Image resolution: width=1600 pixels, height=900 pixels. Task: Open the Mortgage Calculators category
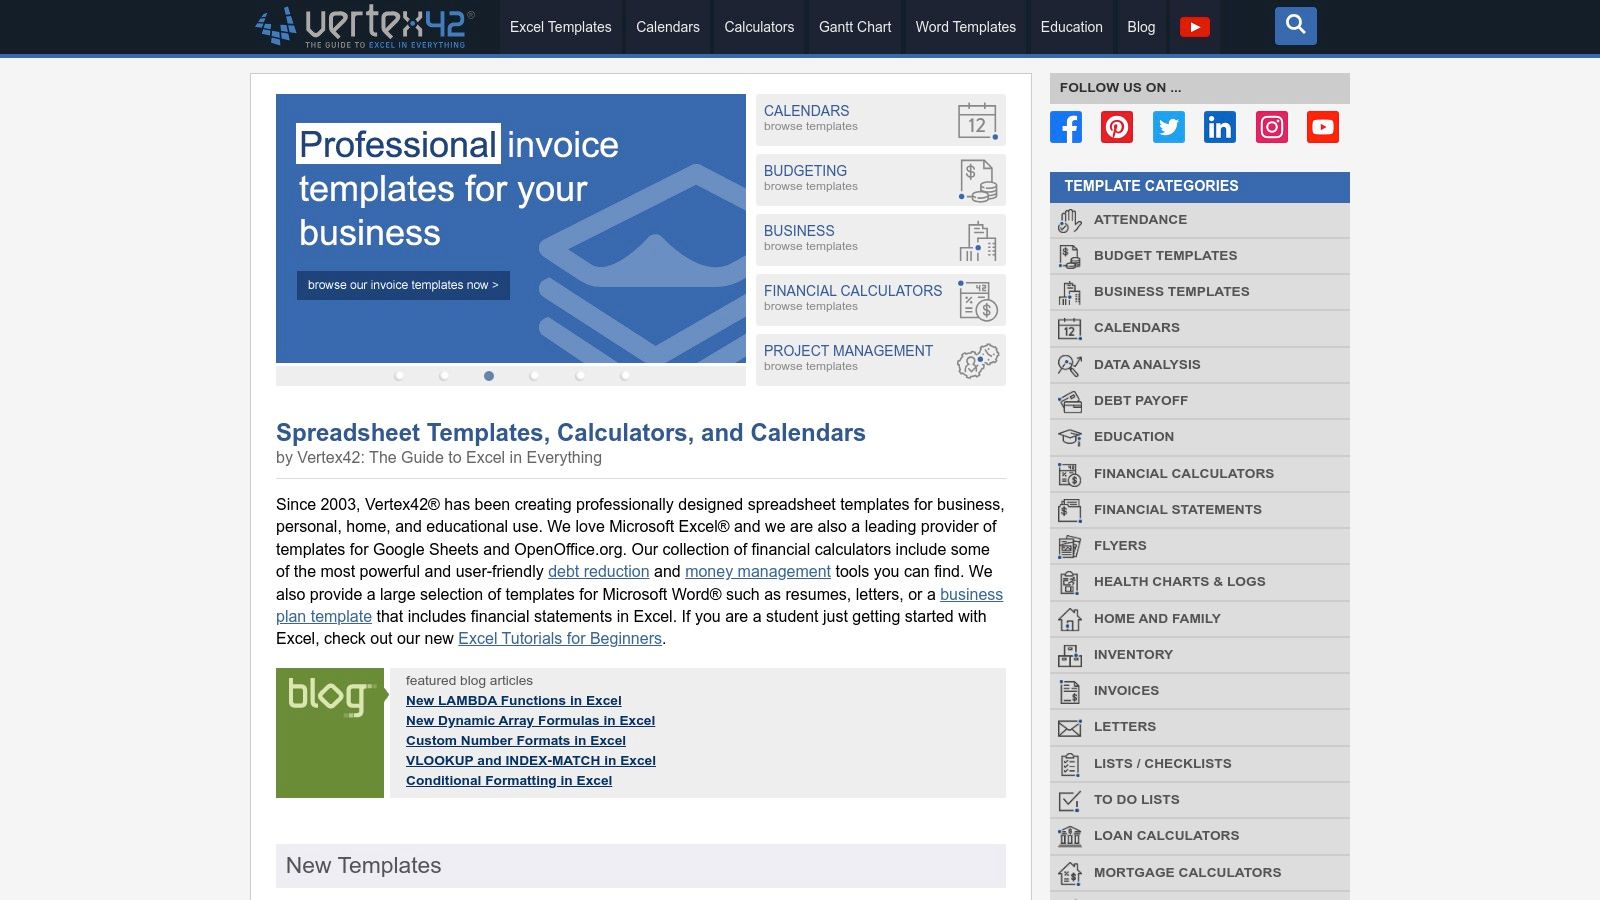(1200, 873)
